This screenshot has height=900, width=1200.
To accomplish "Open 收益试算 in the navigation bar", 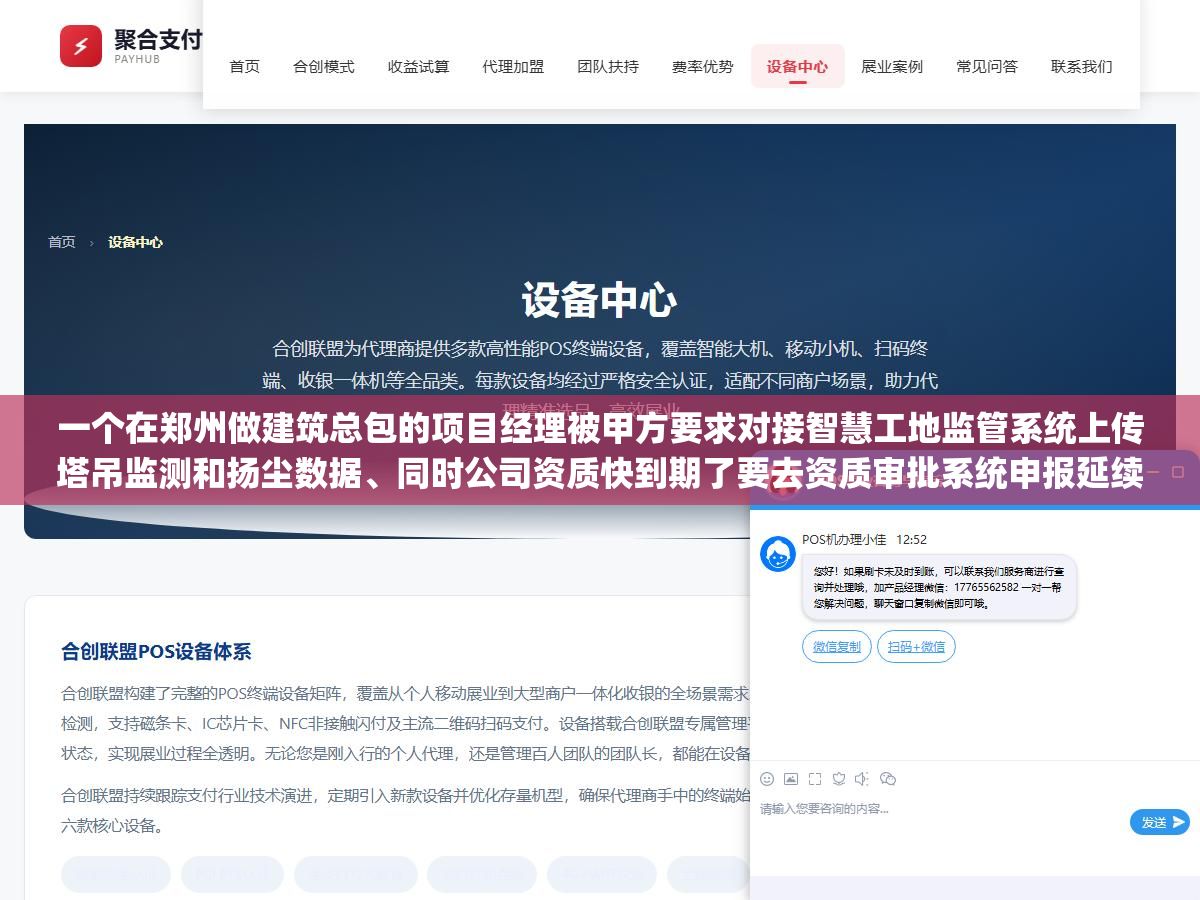I will pos(419,67).
